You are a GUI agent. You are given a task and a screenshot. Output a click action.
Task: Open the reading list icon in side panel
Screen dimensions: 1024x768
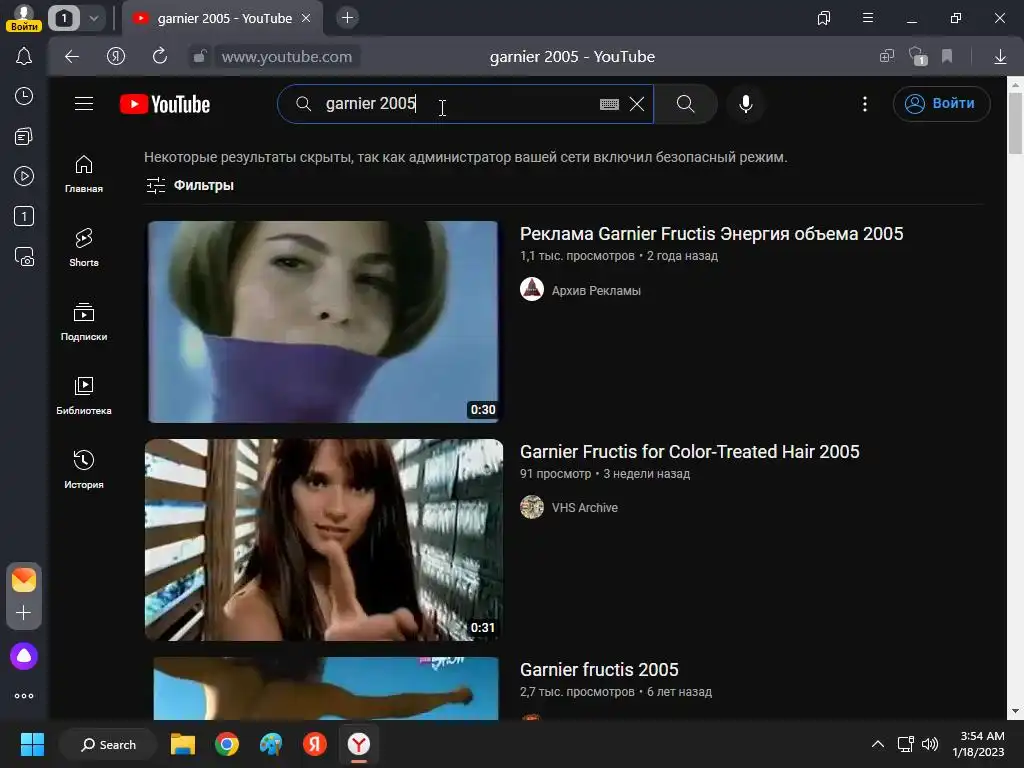24,136
